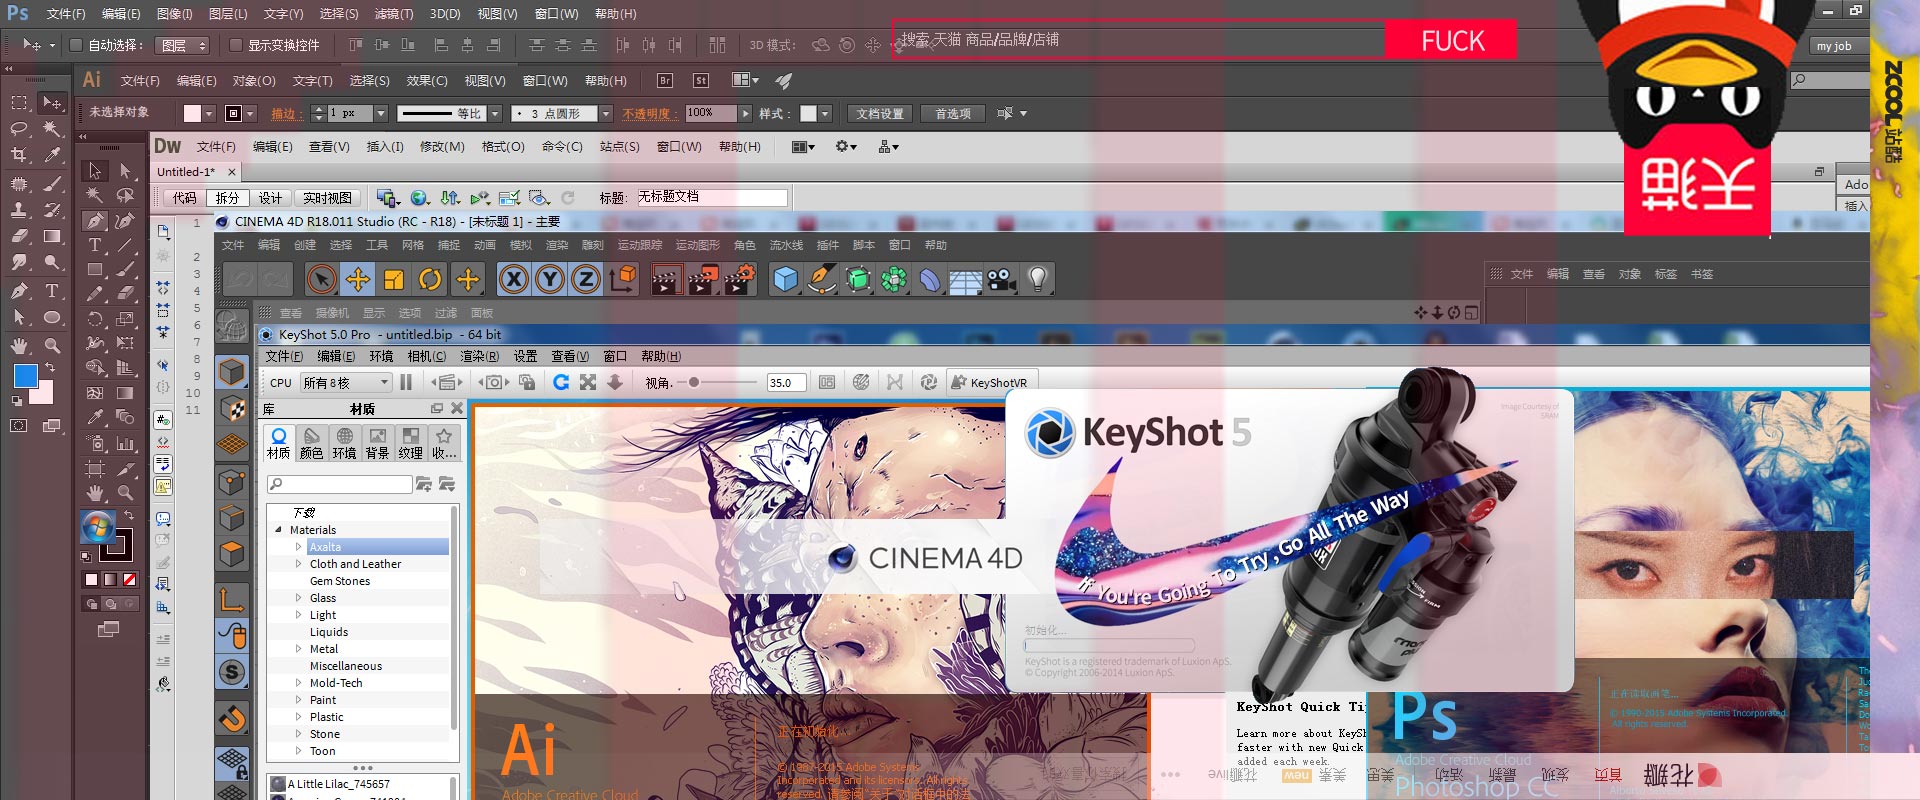This screenshot has width=1920, height=800.
Task: Select the Pen tool in Illustrator toolbox
Action: pos(94,221)
